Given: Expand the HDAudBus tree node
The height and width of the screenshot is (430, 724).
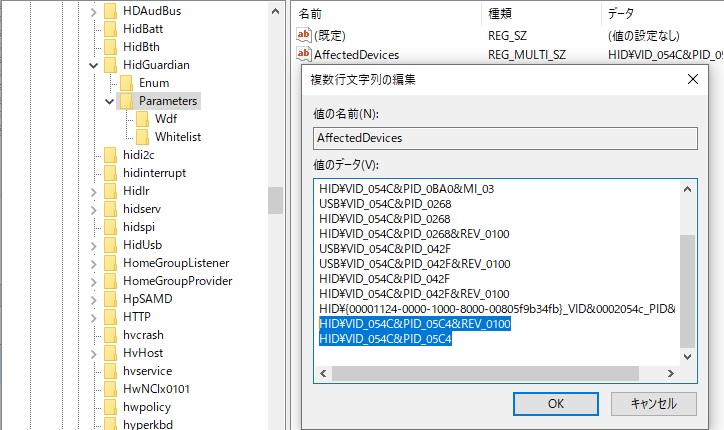Looking at the screenshot, I should coord(93,11).
